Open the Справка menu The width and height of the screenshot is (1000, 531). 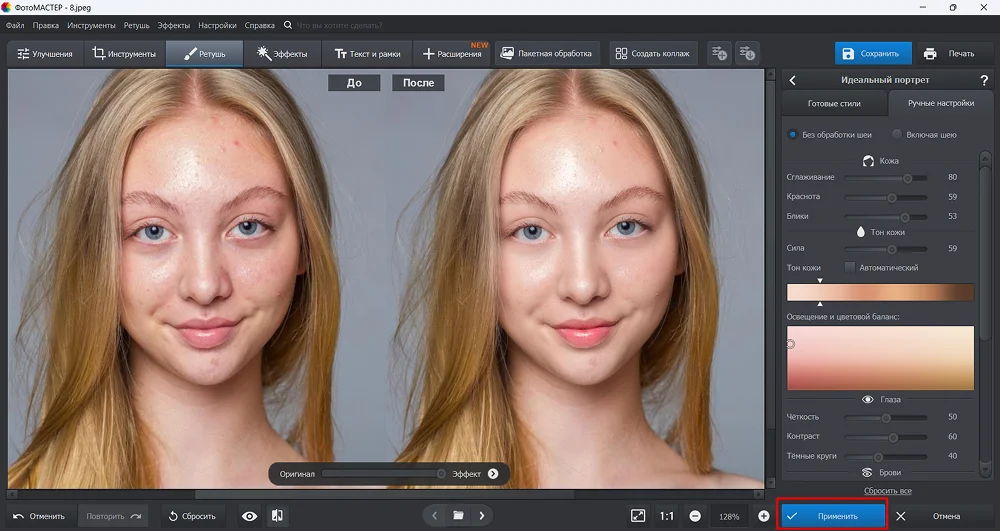tap(260, 25)
